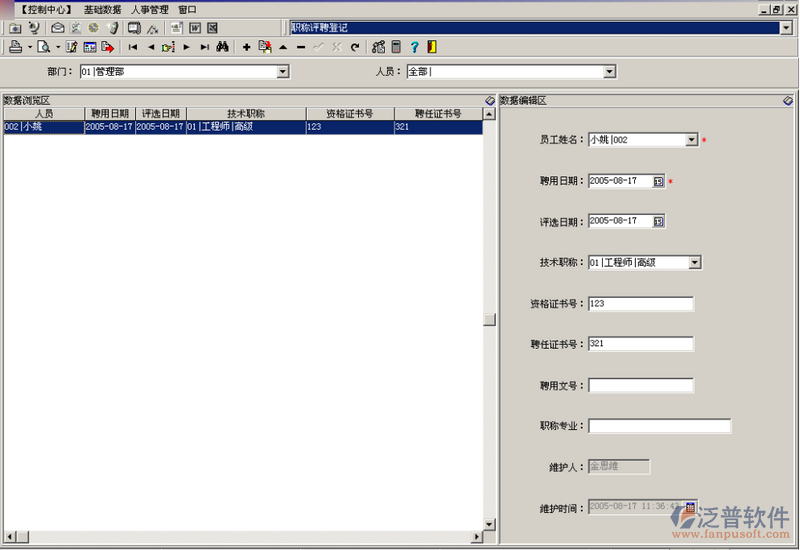Image resolution: width=800 pixels, height=550 pixels.
Task: Click the printer icon in the toolbar
Action: click(x=15, y=47)
